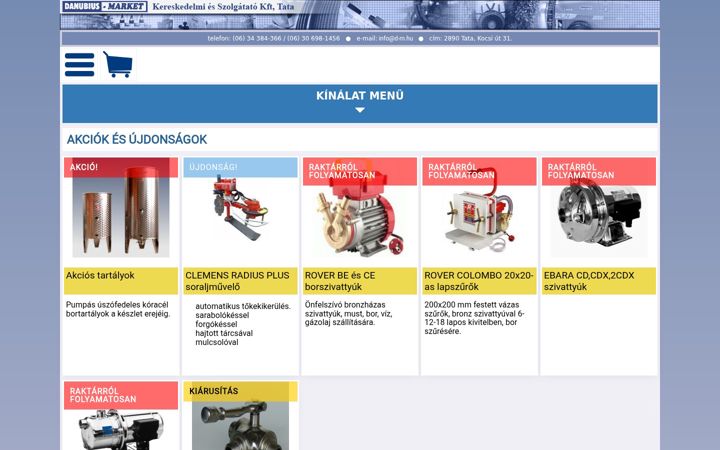
Task: Click 'Kereskedelmi és Szolgátató Kft, Tata' banner text
Action: (x=223, y=7)
